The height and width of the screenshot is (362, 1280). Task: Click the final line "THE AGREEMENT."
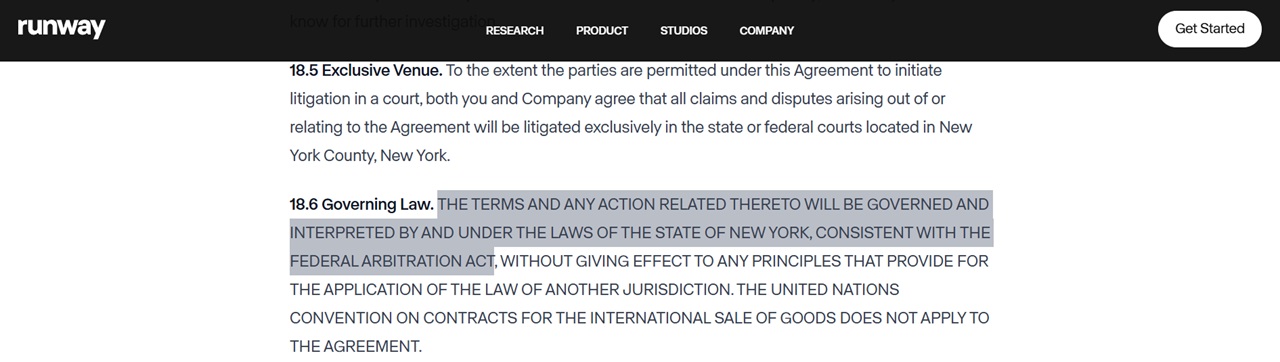pyautogui.click(x=356, y=347)
